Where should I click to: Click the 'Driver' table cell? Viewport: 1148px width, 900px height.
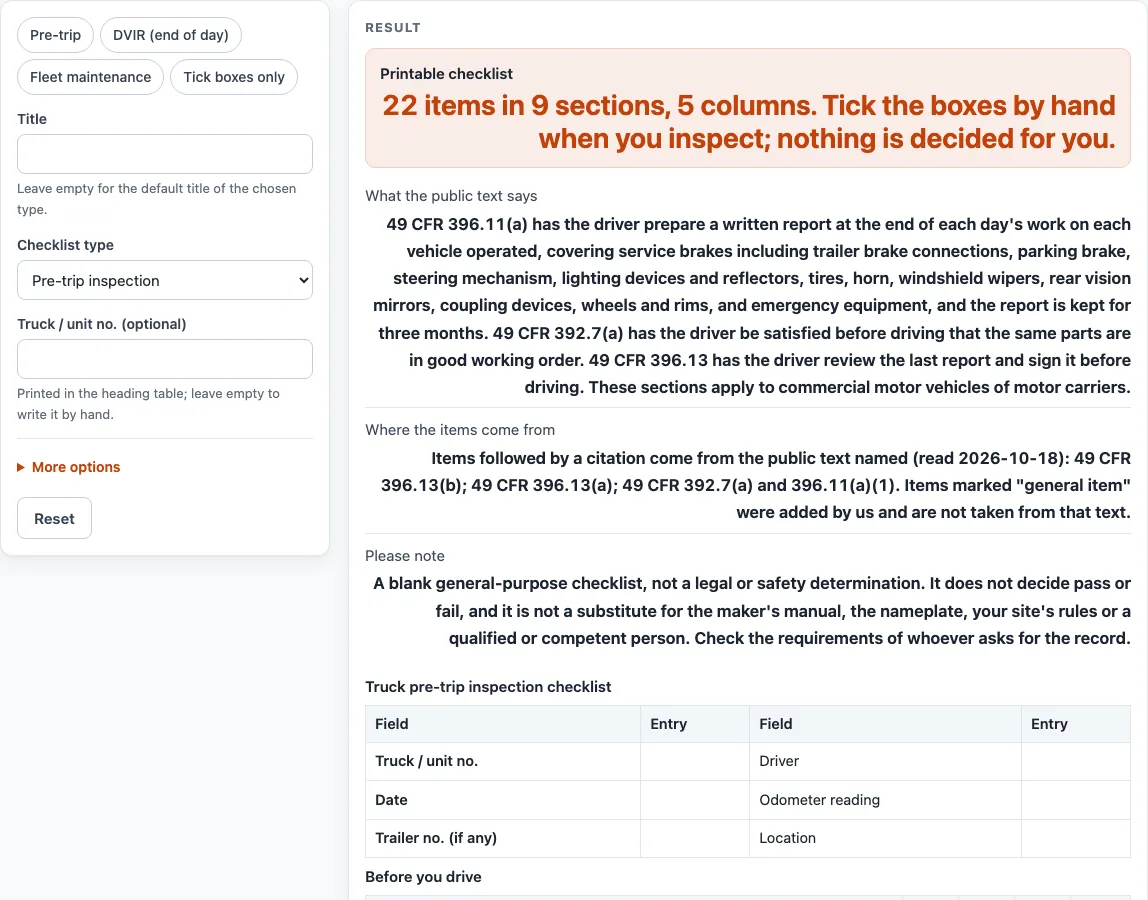[885, 762]
